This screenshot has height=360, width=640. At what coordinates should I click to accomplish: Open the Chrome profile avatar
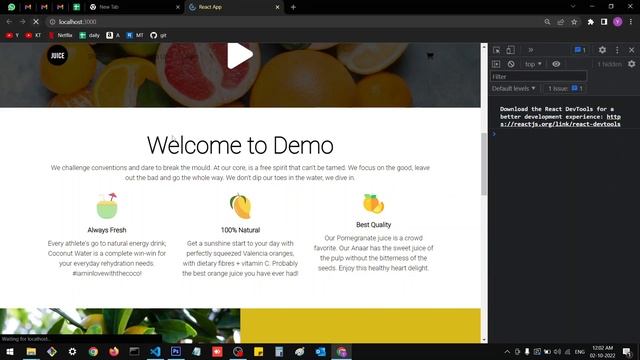point(618,22)
